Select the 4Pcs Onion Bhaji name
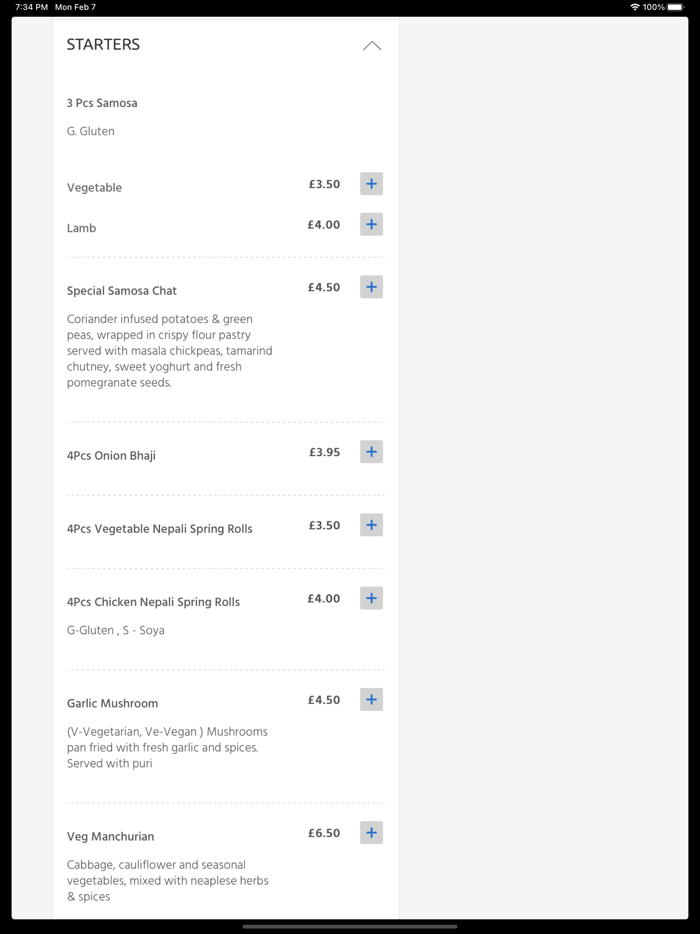This screenshot has height=934, width=700. [x=111, y=456]
